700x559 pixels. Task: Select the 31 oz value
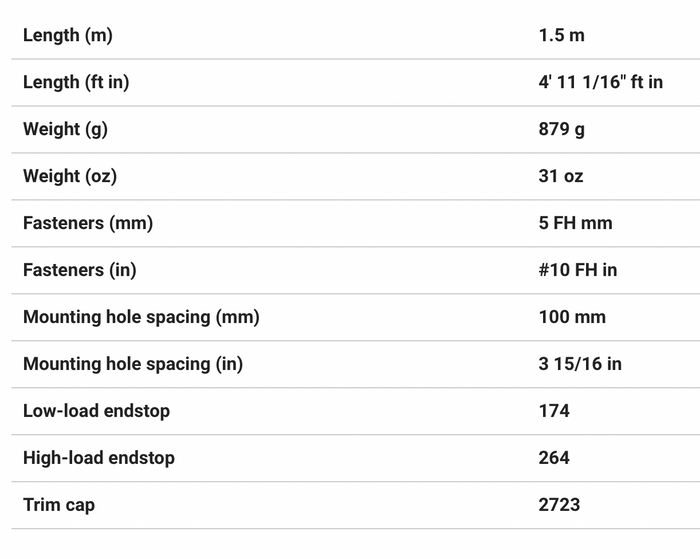point(560,176)
